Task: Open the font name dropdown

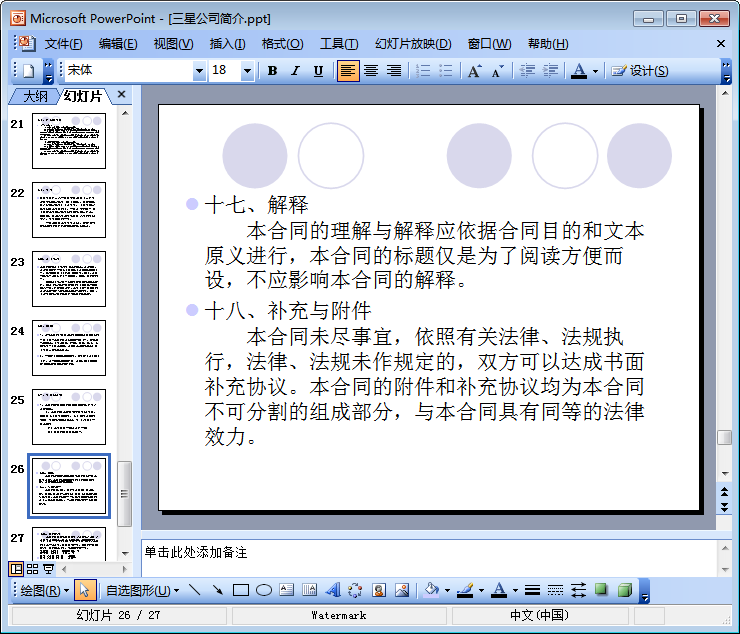Action: pos(198,71)
